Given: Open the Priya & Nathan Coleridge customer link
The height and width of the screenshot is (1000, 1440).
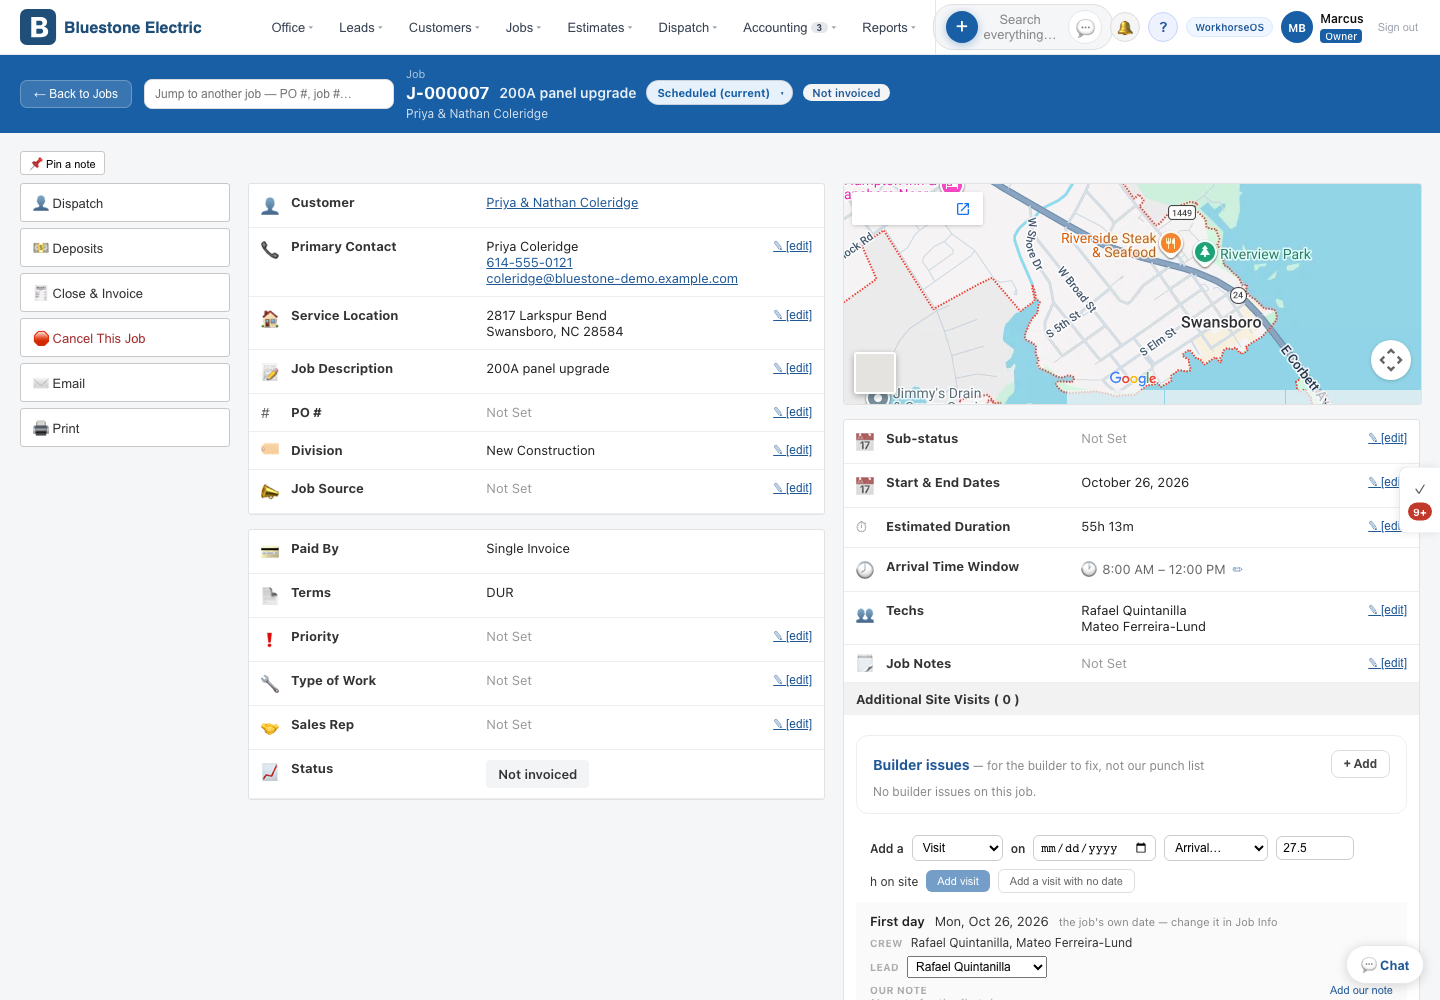Looking at the screenshot, I should coord(562,203).
